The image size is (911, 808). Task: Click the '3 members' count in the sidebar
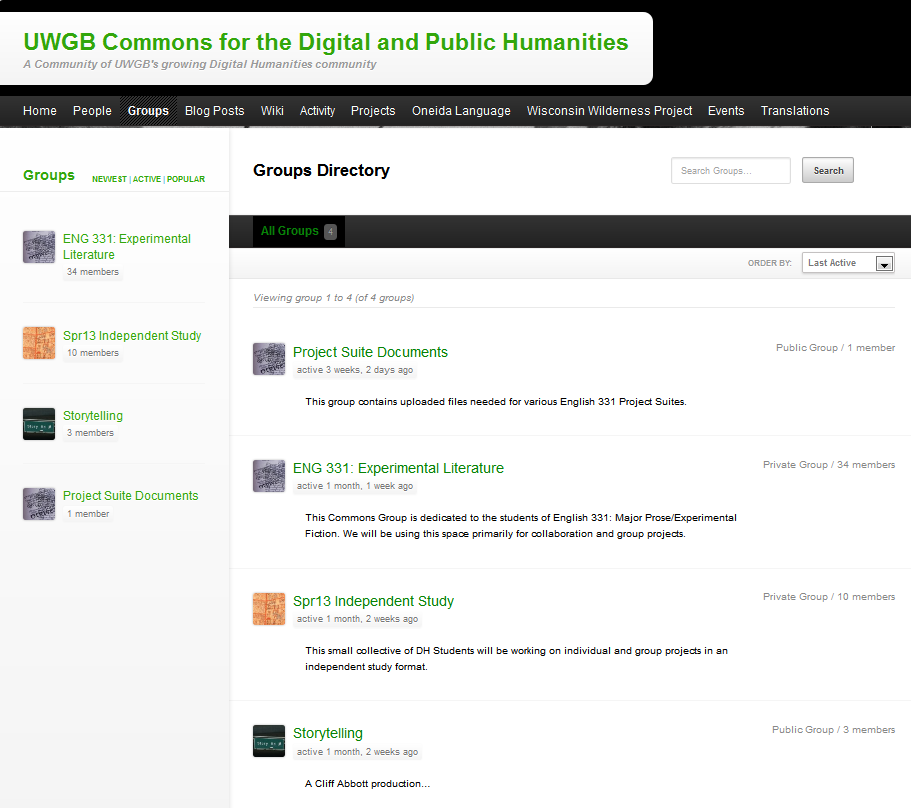(x=90, y=433)
